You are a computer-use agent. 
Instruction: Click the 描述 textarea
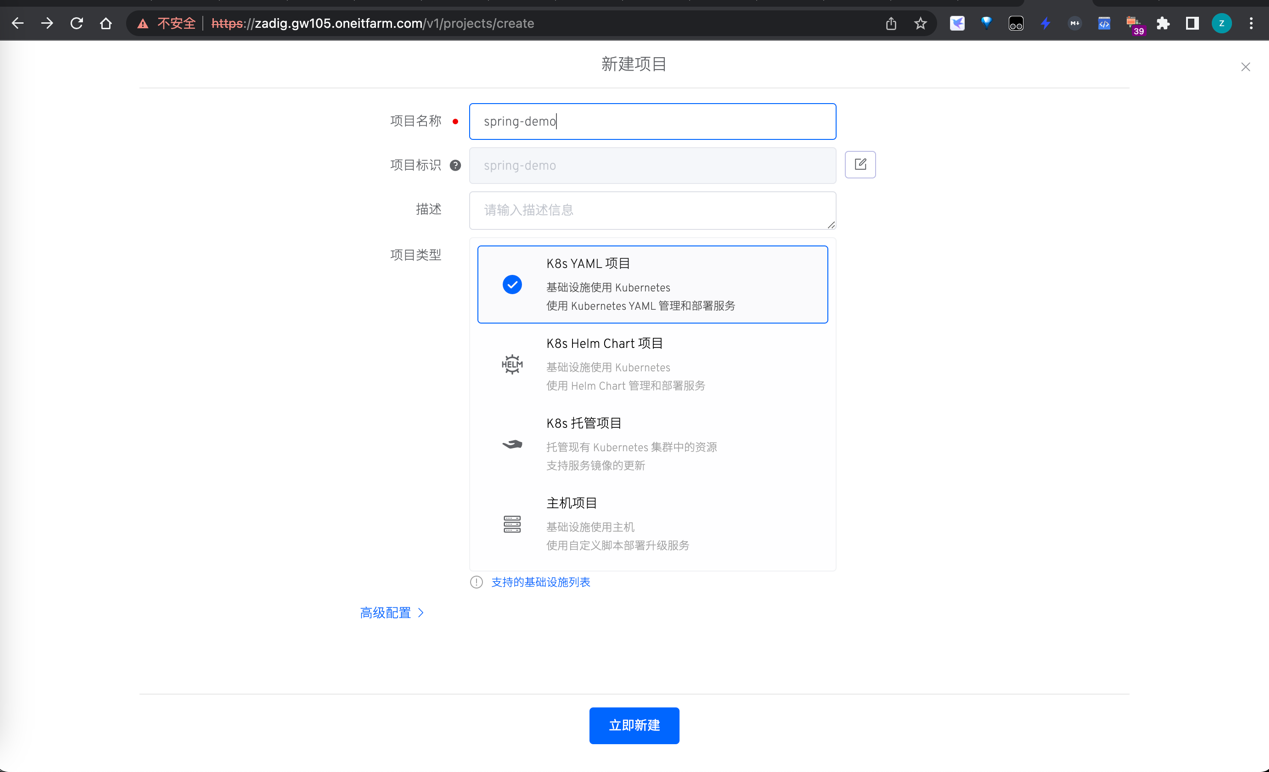click(x=652, y=210)
